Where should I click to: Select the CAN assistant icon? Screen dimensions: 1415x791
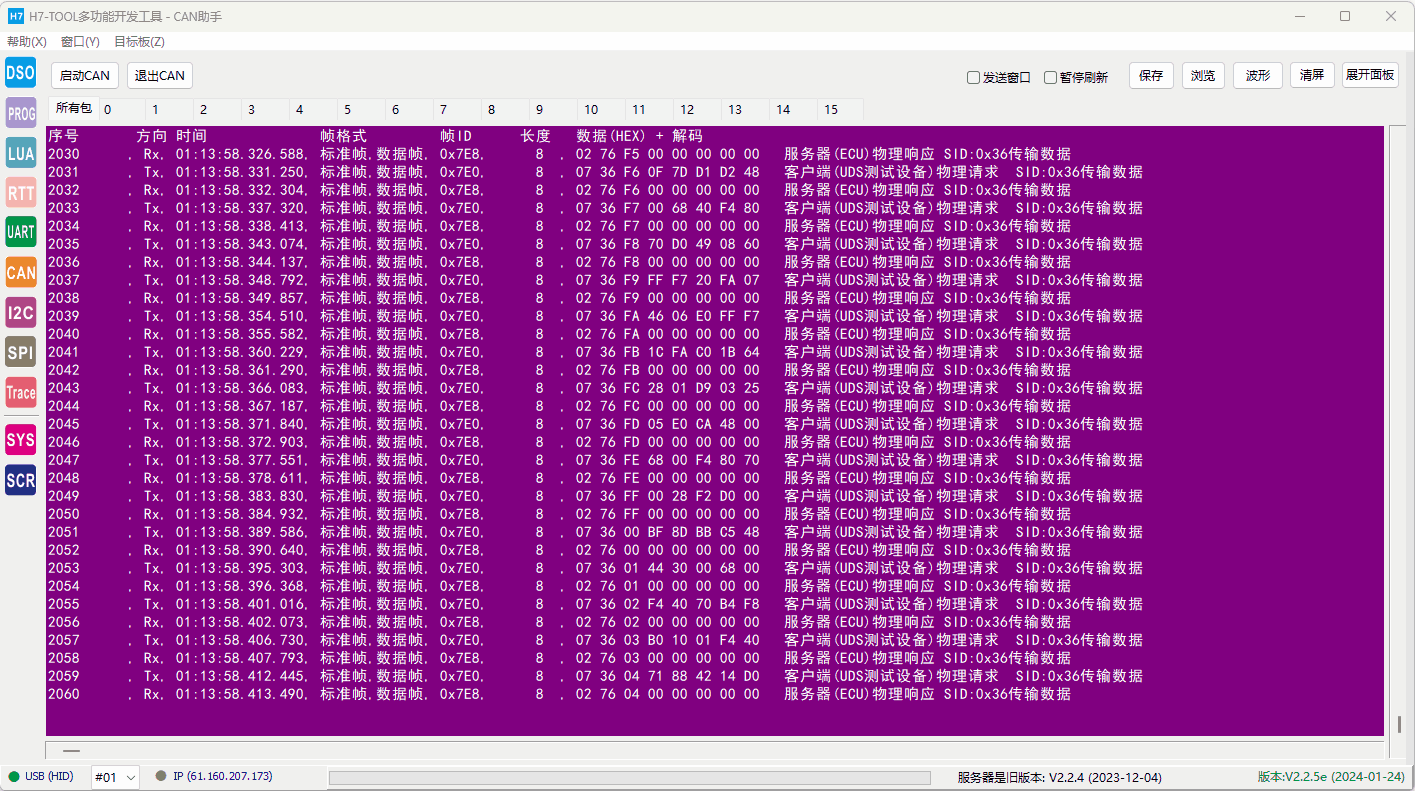point(21,272)
